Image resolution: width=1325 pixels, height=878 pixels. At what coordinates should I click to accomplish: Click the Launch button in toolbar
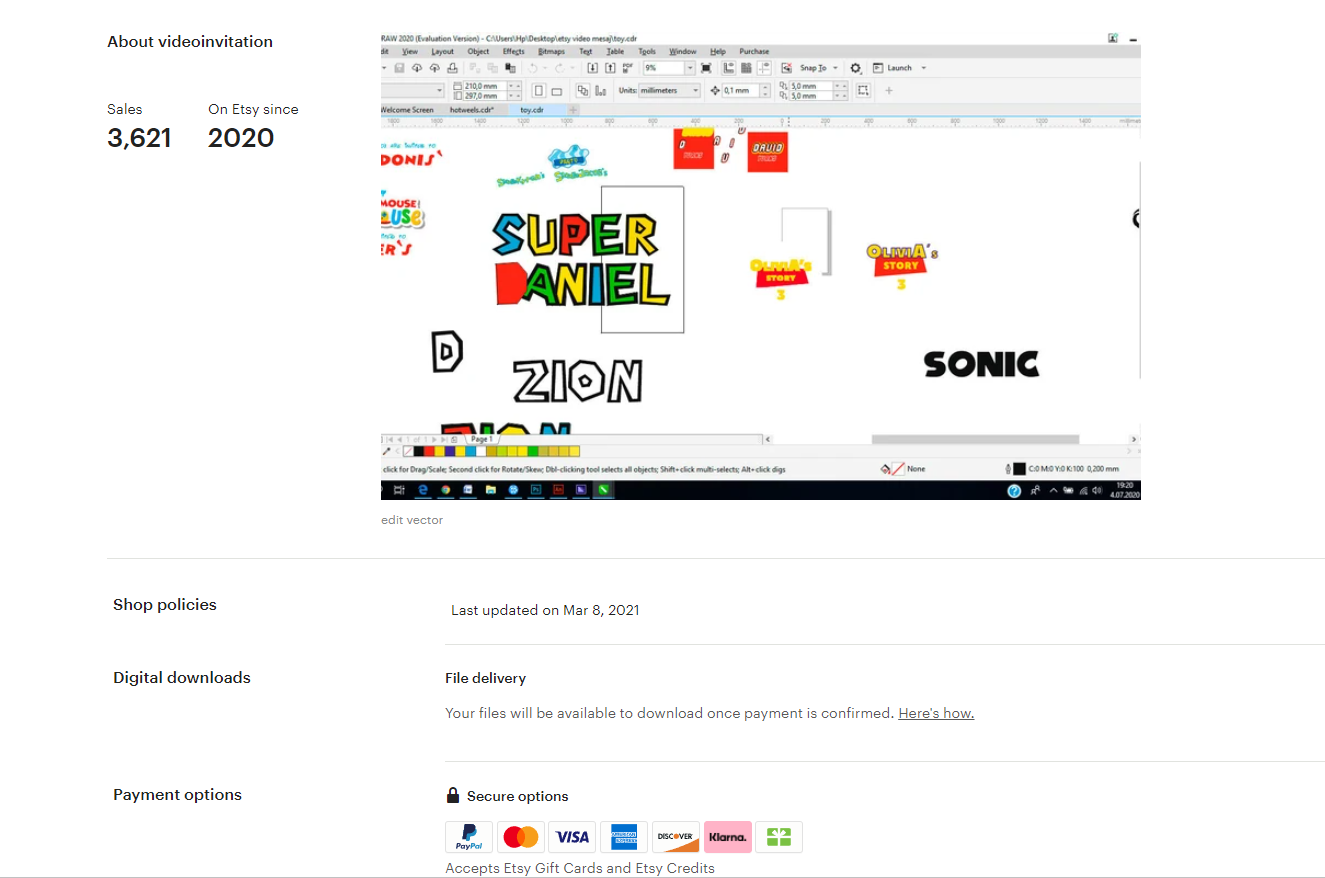point(898,68)
